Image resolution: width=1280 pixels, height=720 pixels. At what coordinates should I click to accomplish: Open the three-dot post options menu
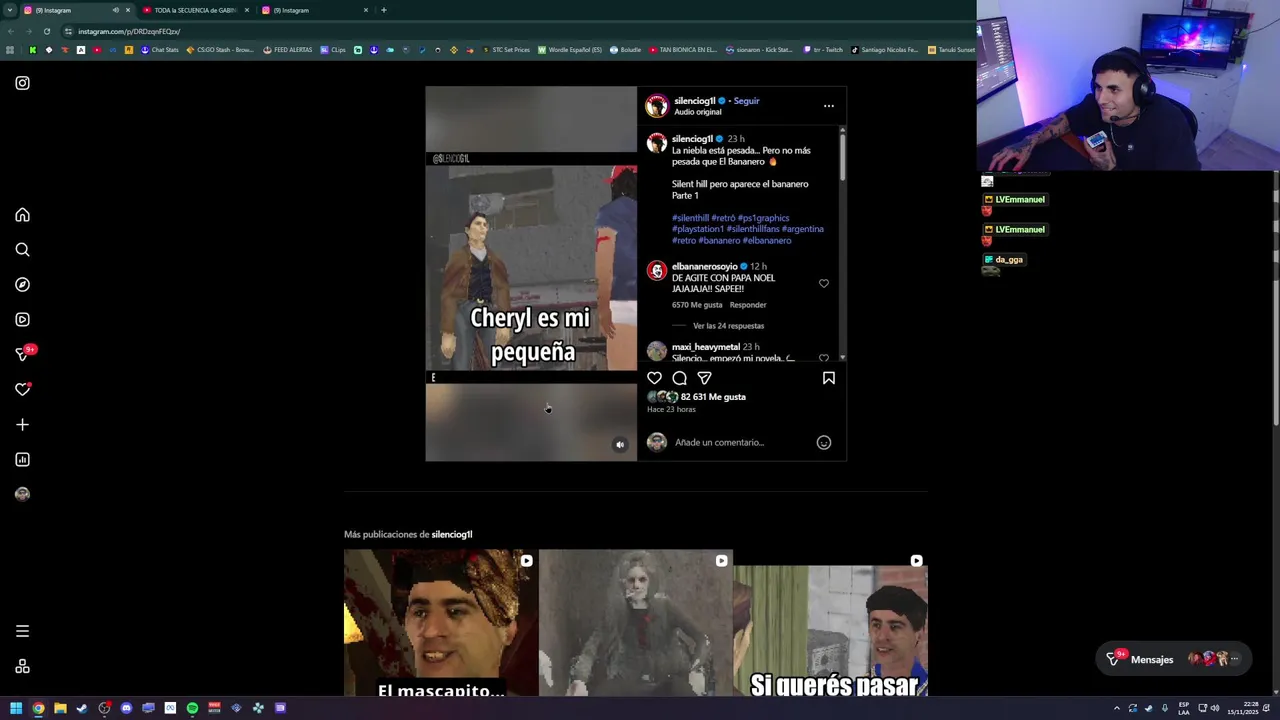pos(828,105)
